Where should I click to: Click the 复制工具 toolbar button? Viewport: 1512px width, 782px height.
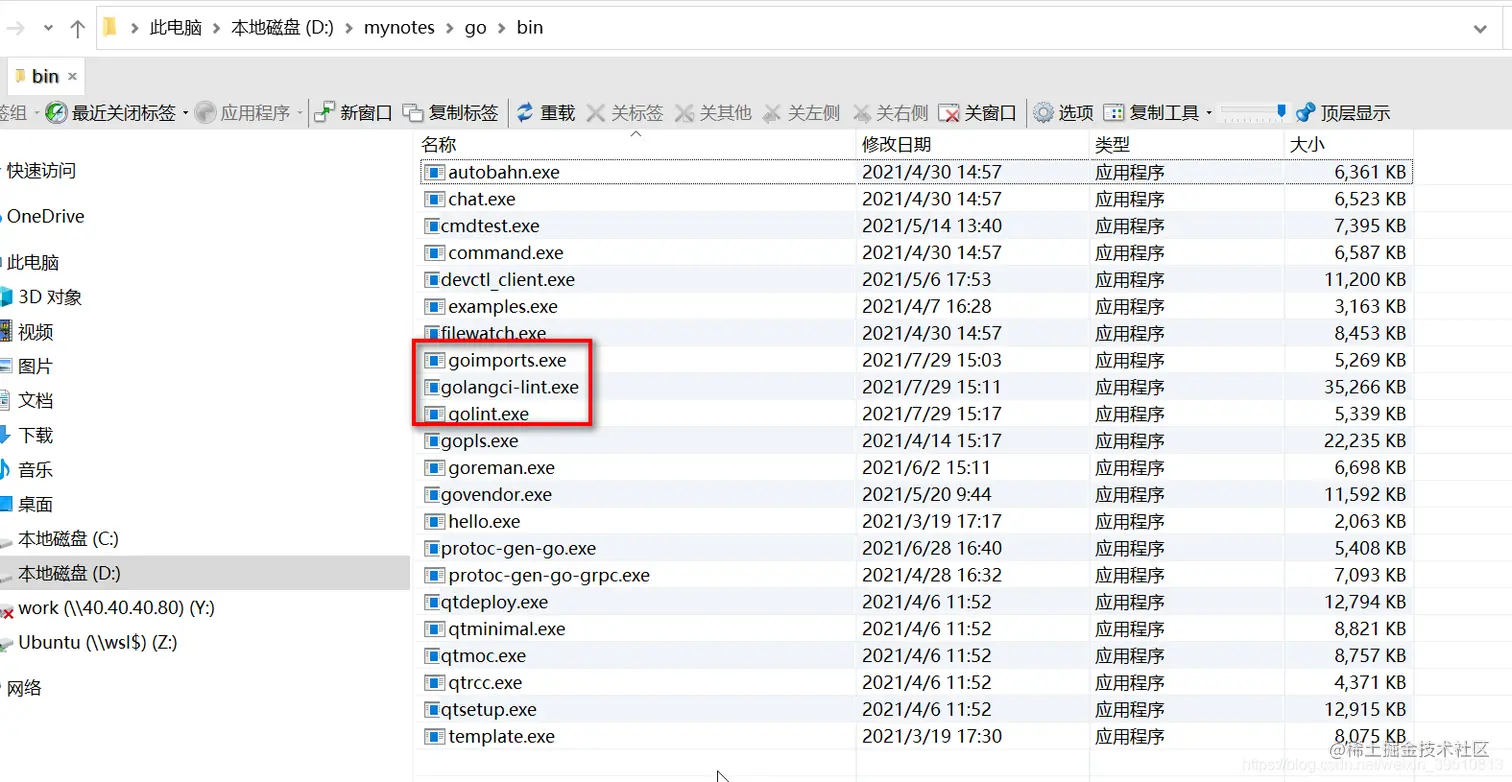[1151, 113]
